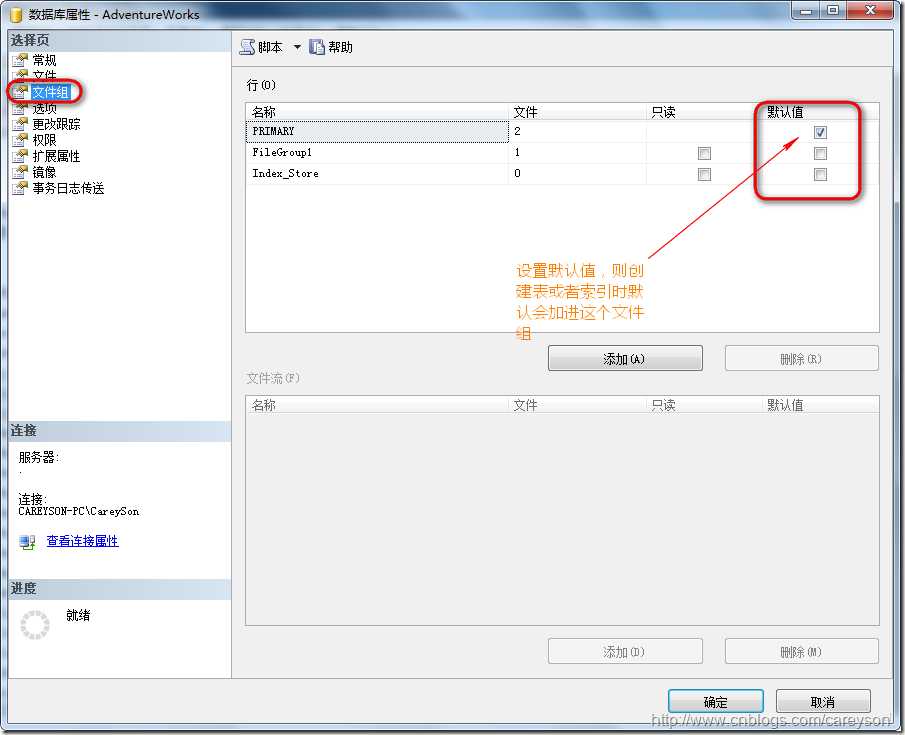Click the 镜像 page icon
This screenshot has width=905, height=735.
pos(20,172)
